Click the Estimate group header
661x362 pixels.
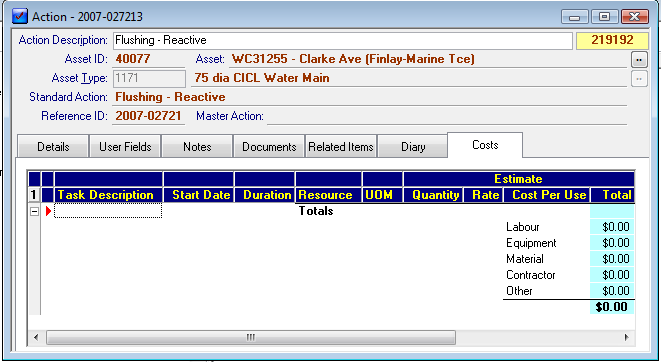(x=519, y=179)
